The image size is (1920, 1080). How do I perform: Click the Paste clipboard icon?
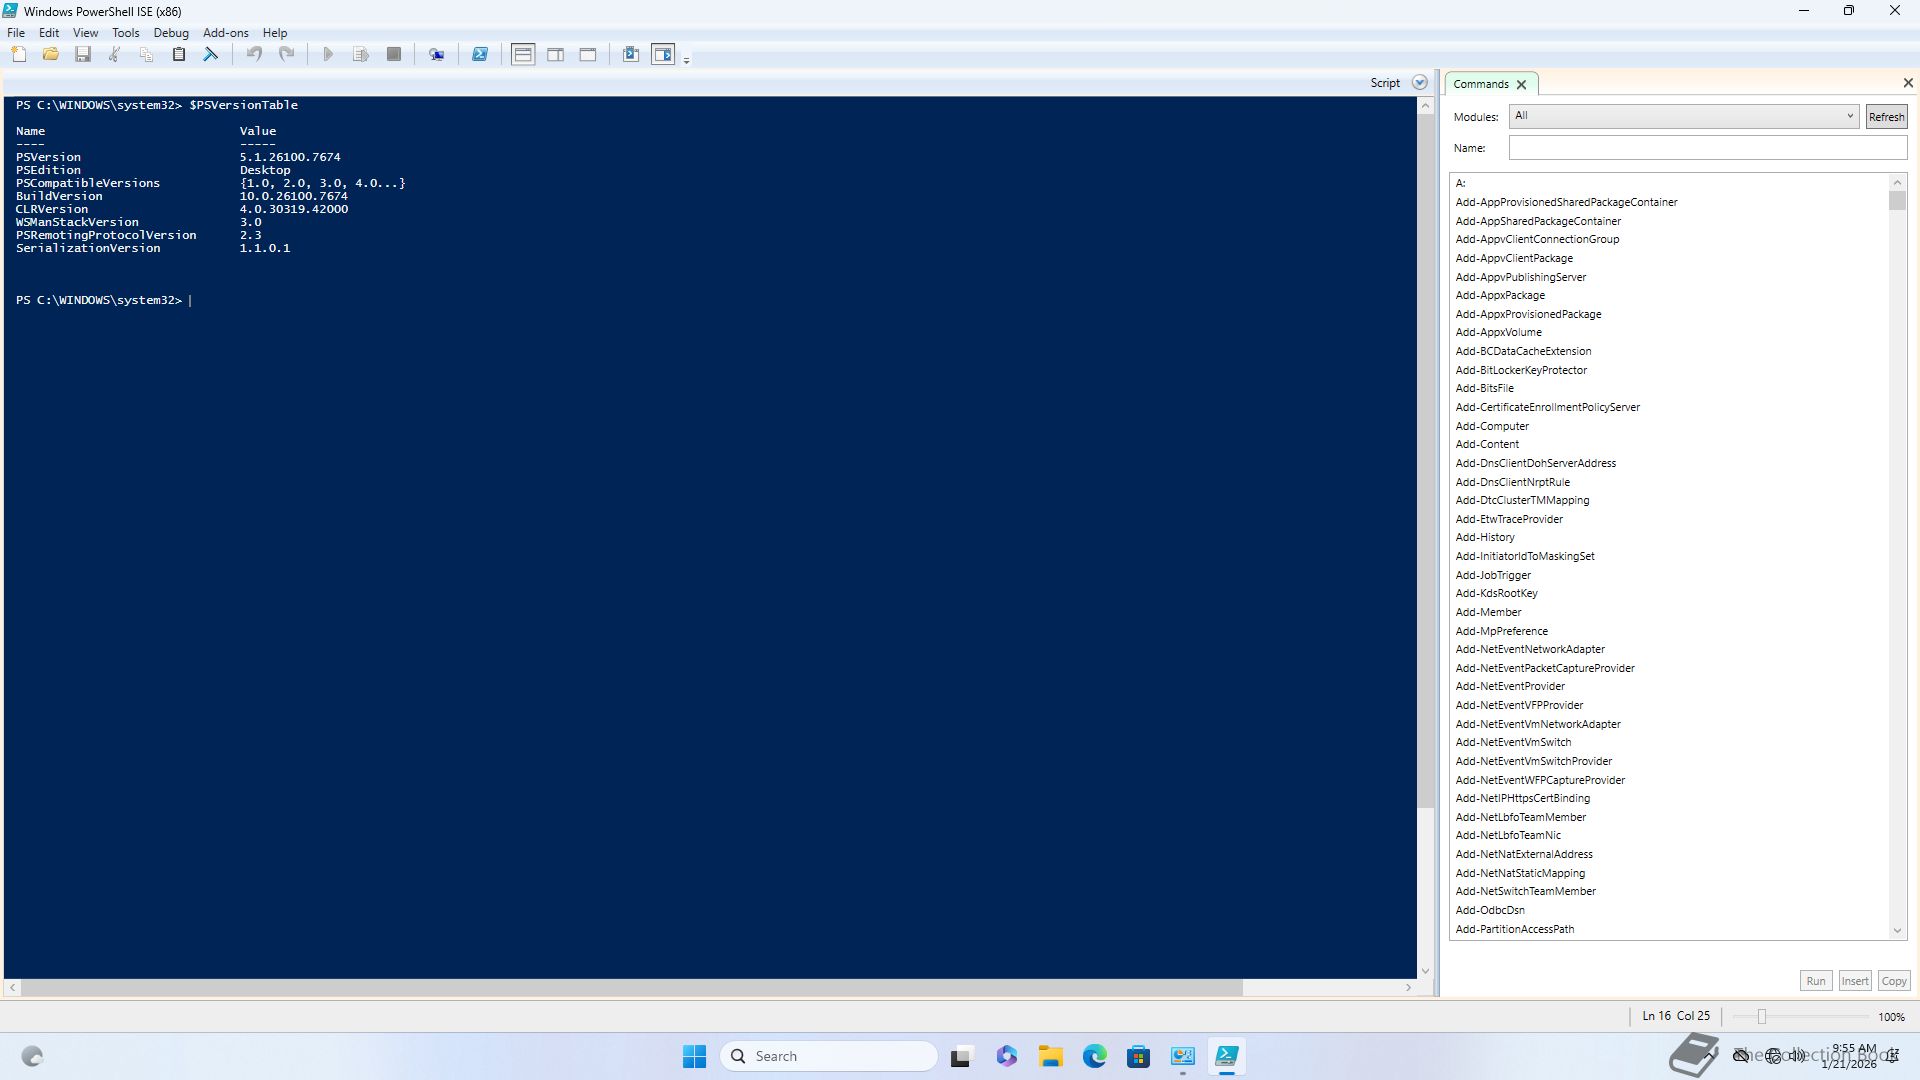pos(179,55)
